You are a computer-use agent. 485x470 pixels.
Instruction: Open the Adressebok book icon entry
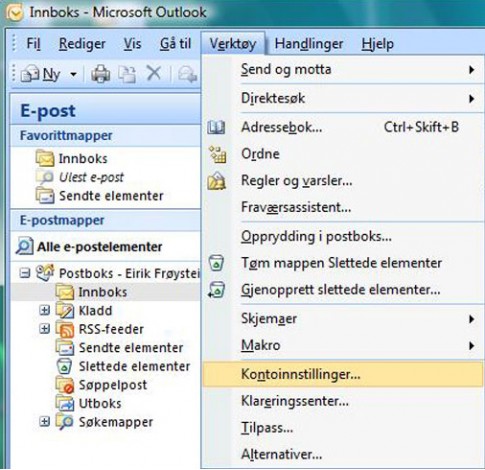click(x=216, y=127)
